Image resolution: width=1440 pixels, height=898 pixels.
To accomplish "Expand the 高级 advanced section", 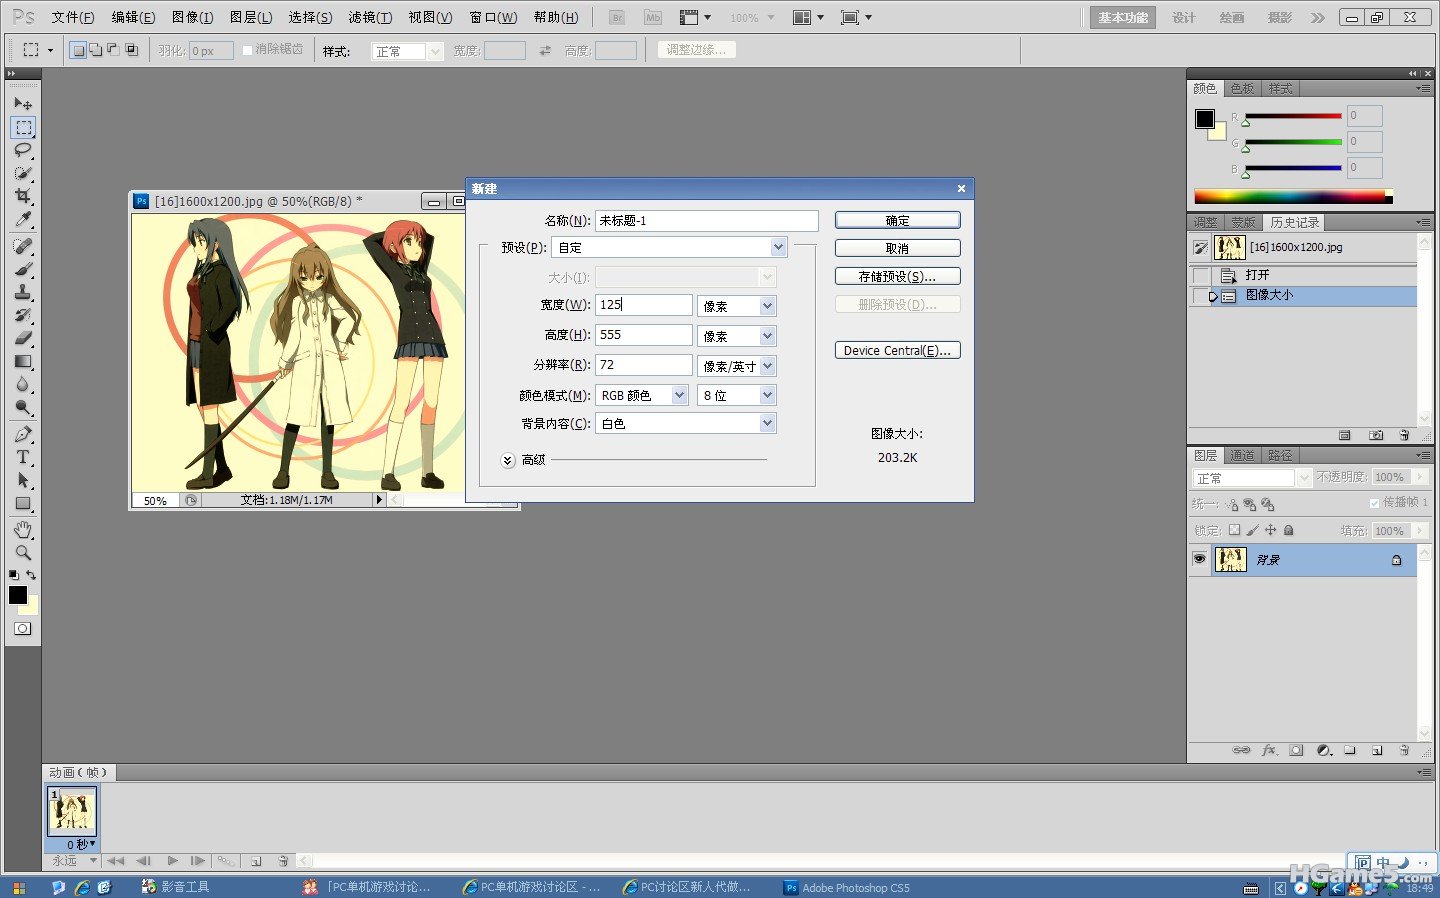I will pyautogui.click(x=508, y=460).
